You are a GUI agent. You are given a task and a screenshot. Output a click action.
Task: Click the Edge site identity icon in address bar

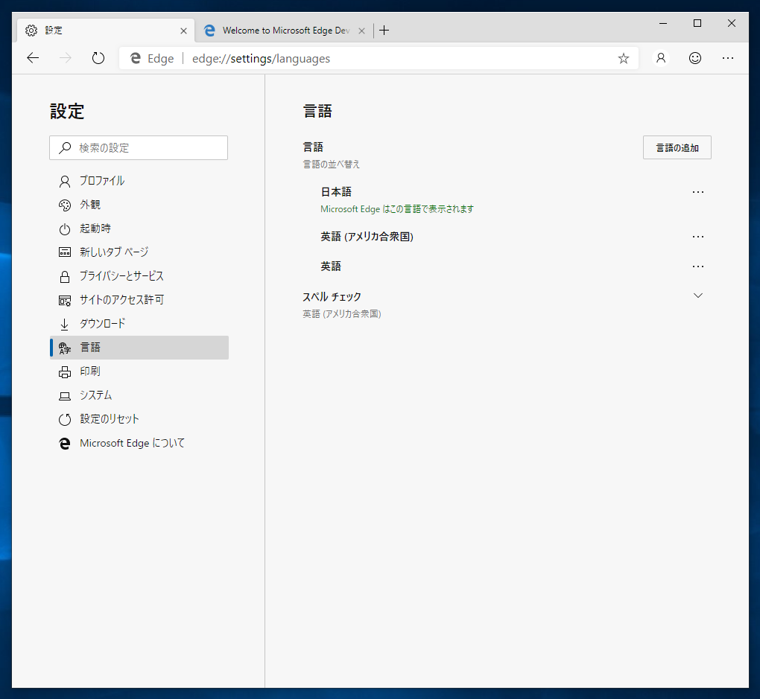point(136,59)
